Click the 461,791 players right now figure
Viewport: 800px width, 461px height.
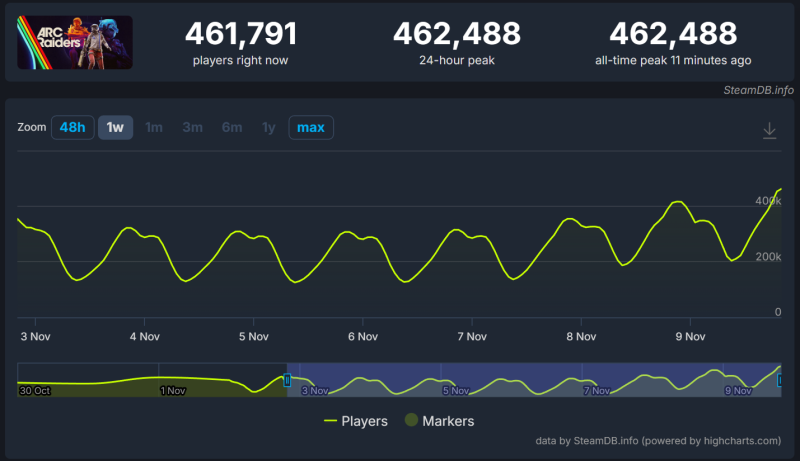click(x=240, y=34)
